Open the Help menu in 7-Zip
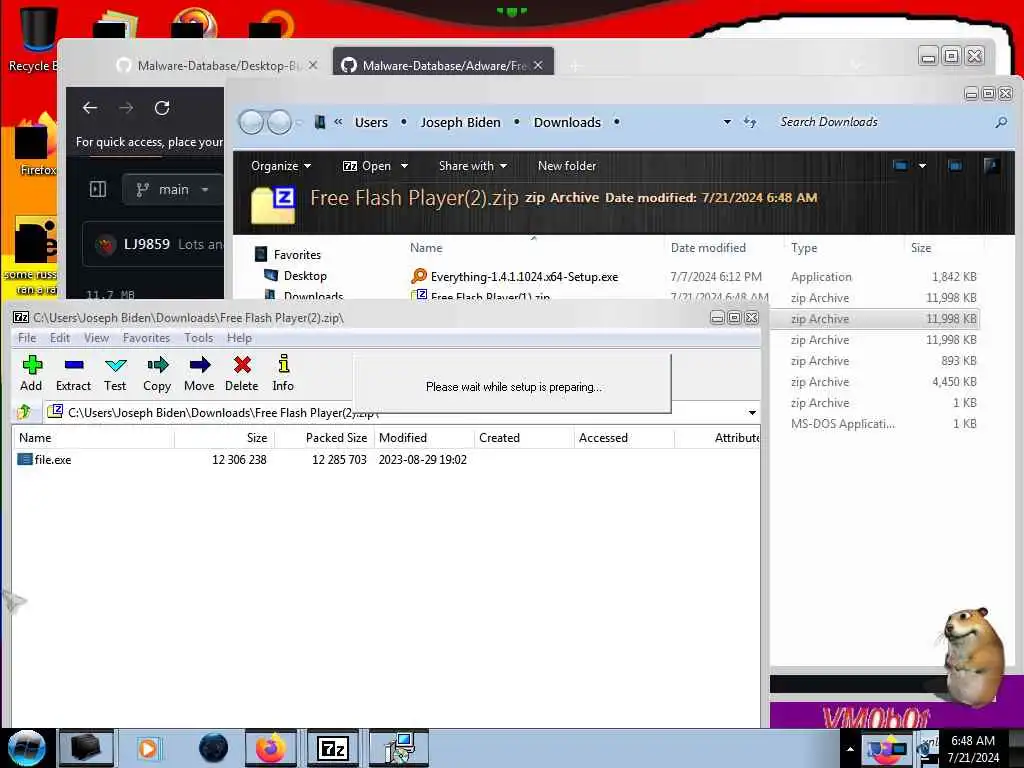This screenshot has width=1024, height=768. [239, 338]
